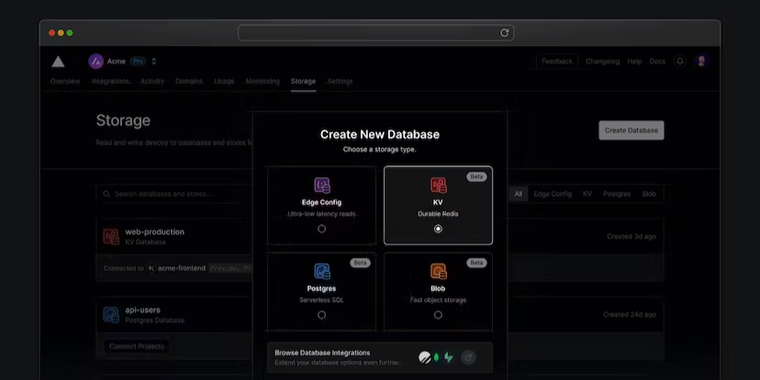Filter list by All
Viewport: 760px width, 380px height.
(x=518, y=194)
